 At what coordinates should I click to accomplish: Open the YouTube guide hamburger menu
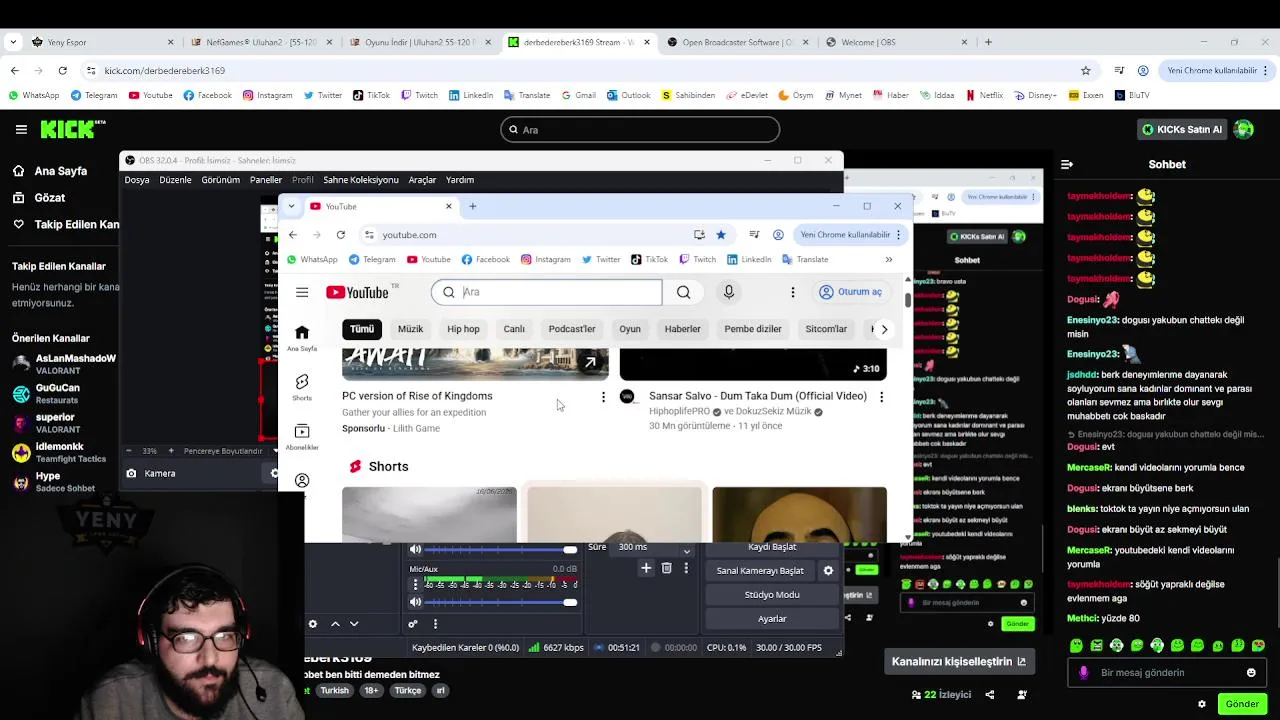coord(302,292)
